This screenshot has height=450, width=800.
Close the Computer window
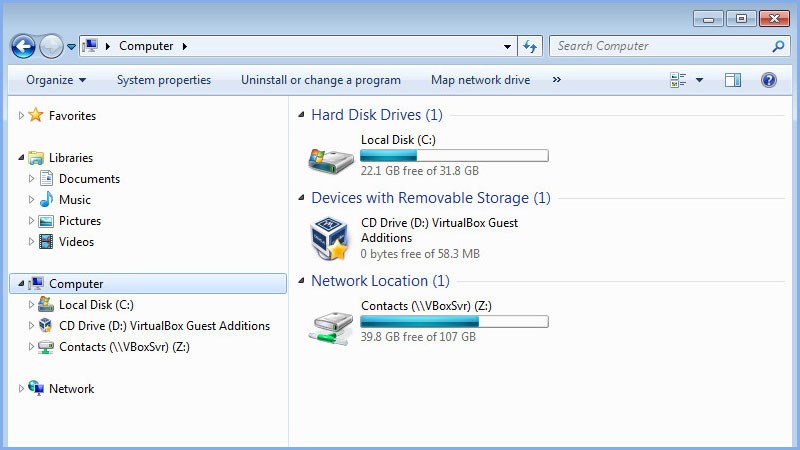[x=774, y=19]
